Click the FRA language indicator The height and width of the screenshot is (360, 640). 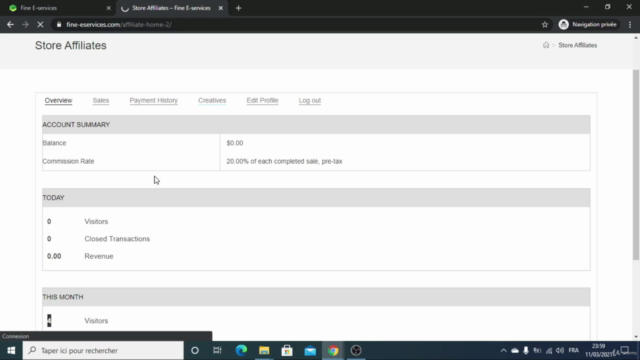tap(573, 351)
